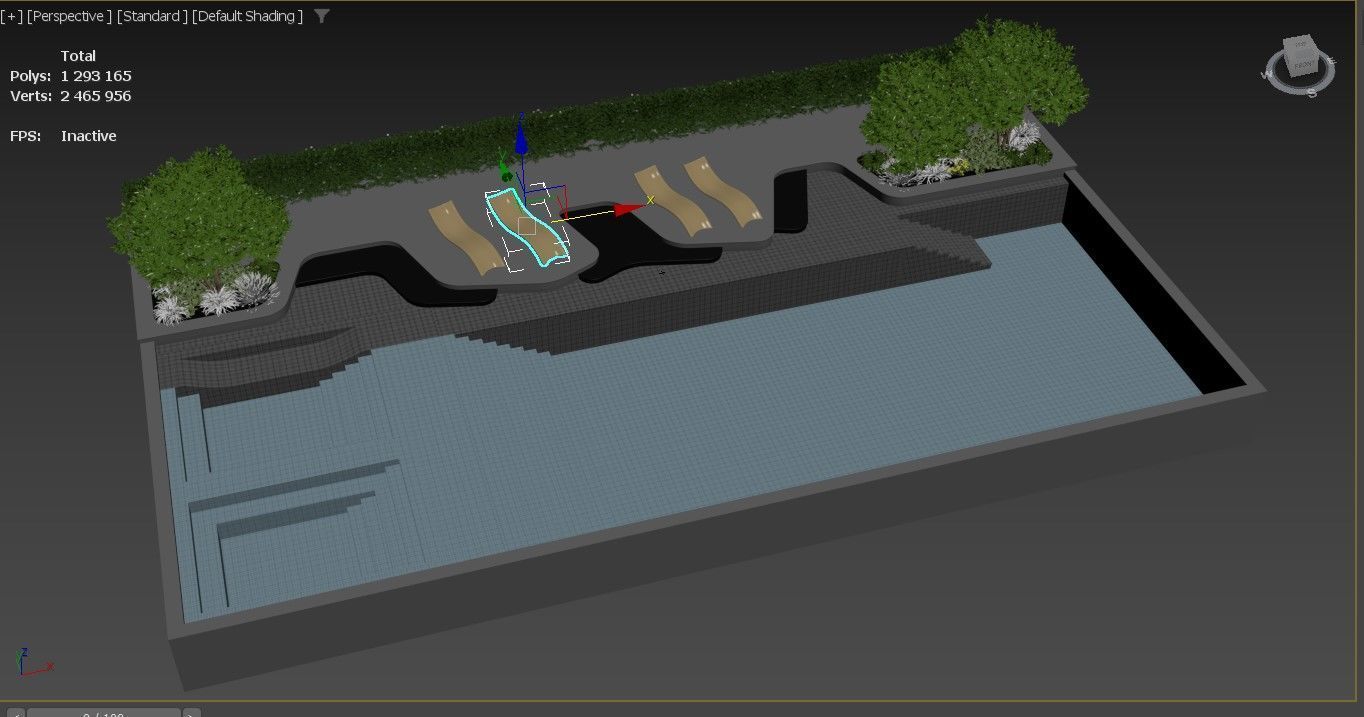Click the Top face of the ViewCube
1364x717 pixels.
(x=1301, y=46)
